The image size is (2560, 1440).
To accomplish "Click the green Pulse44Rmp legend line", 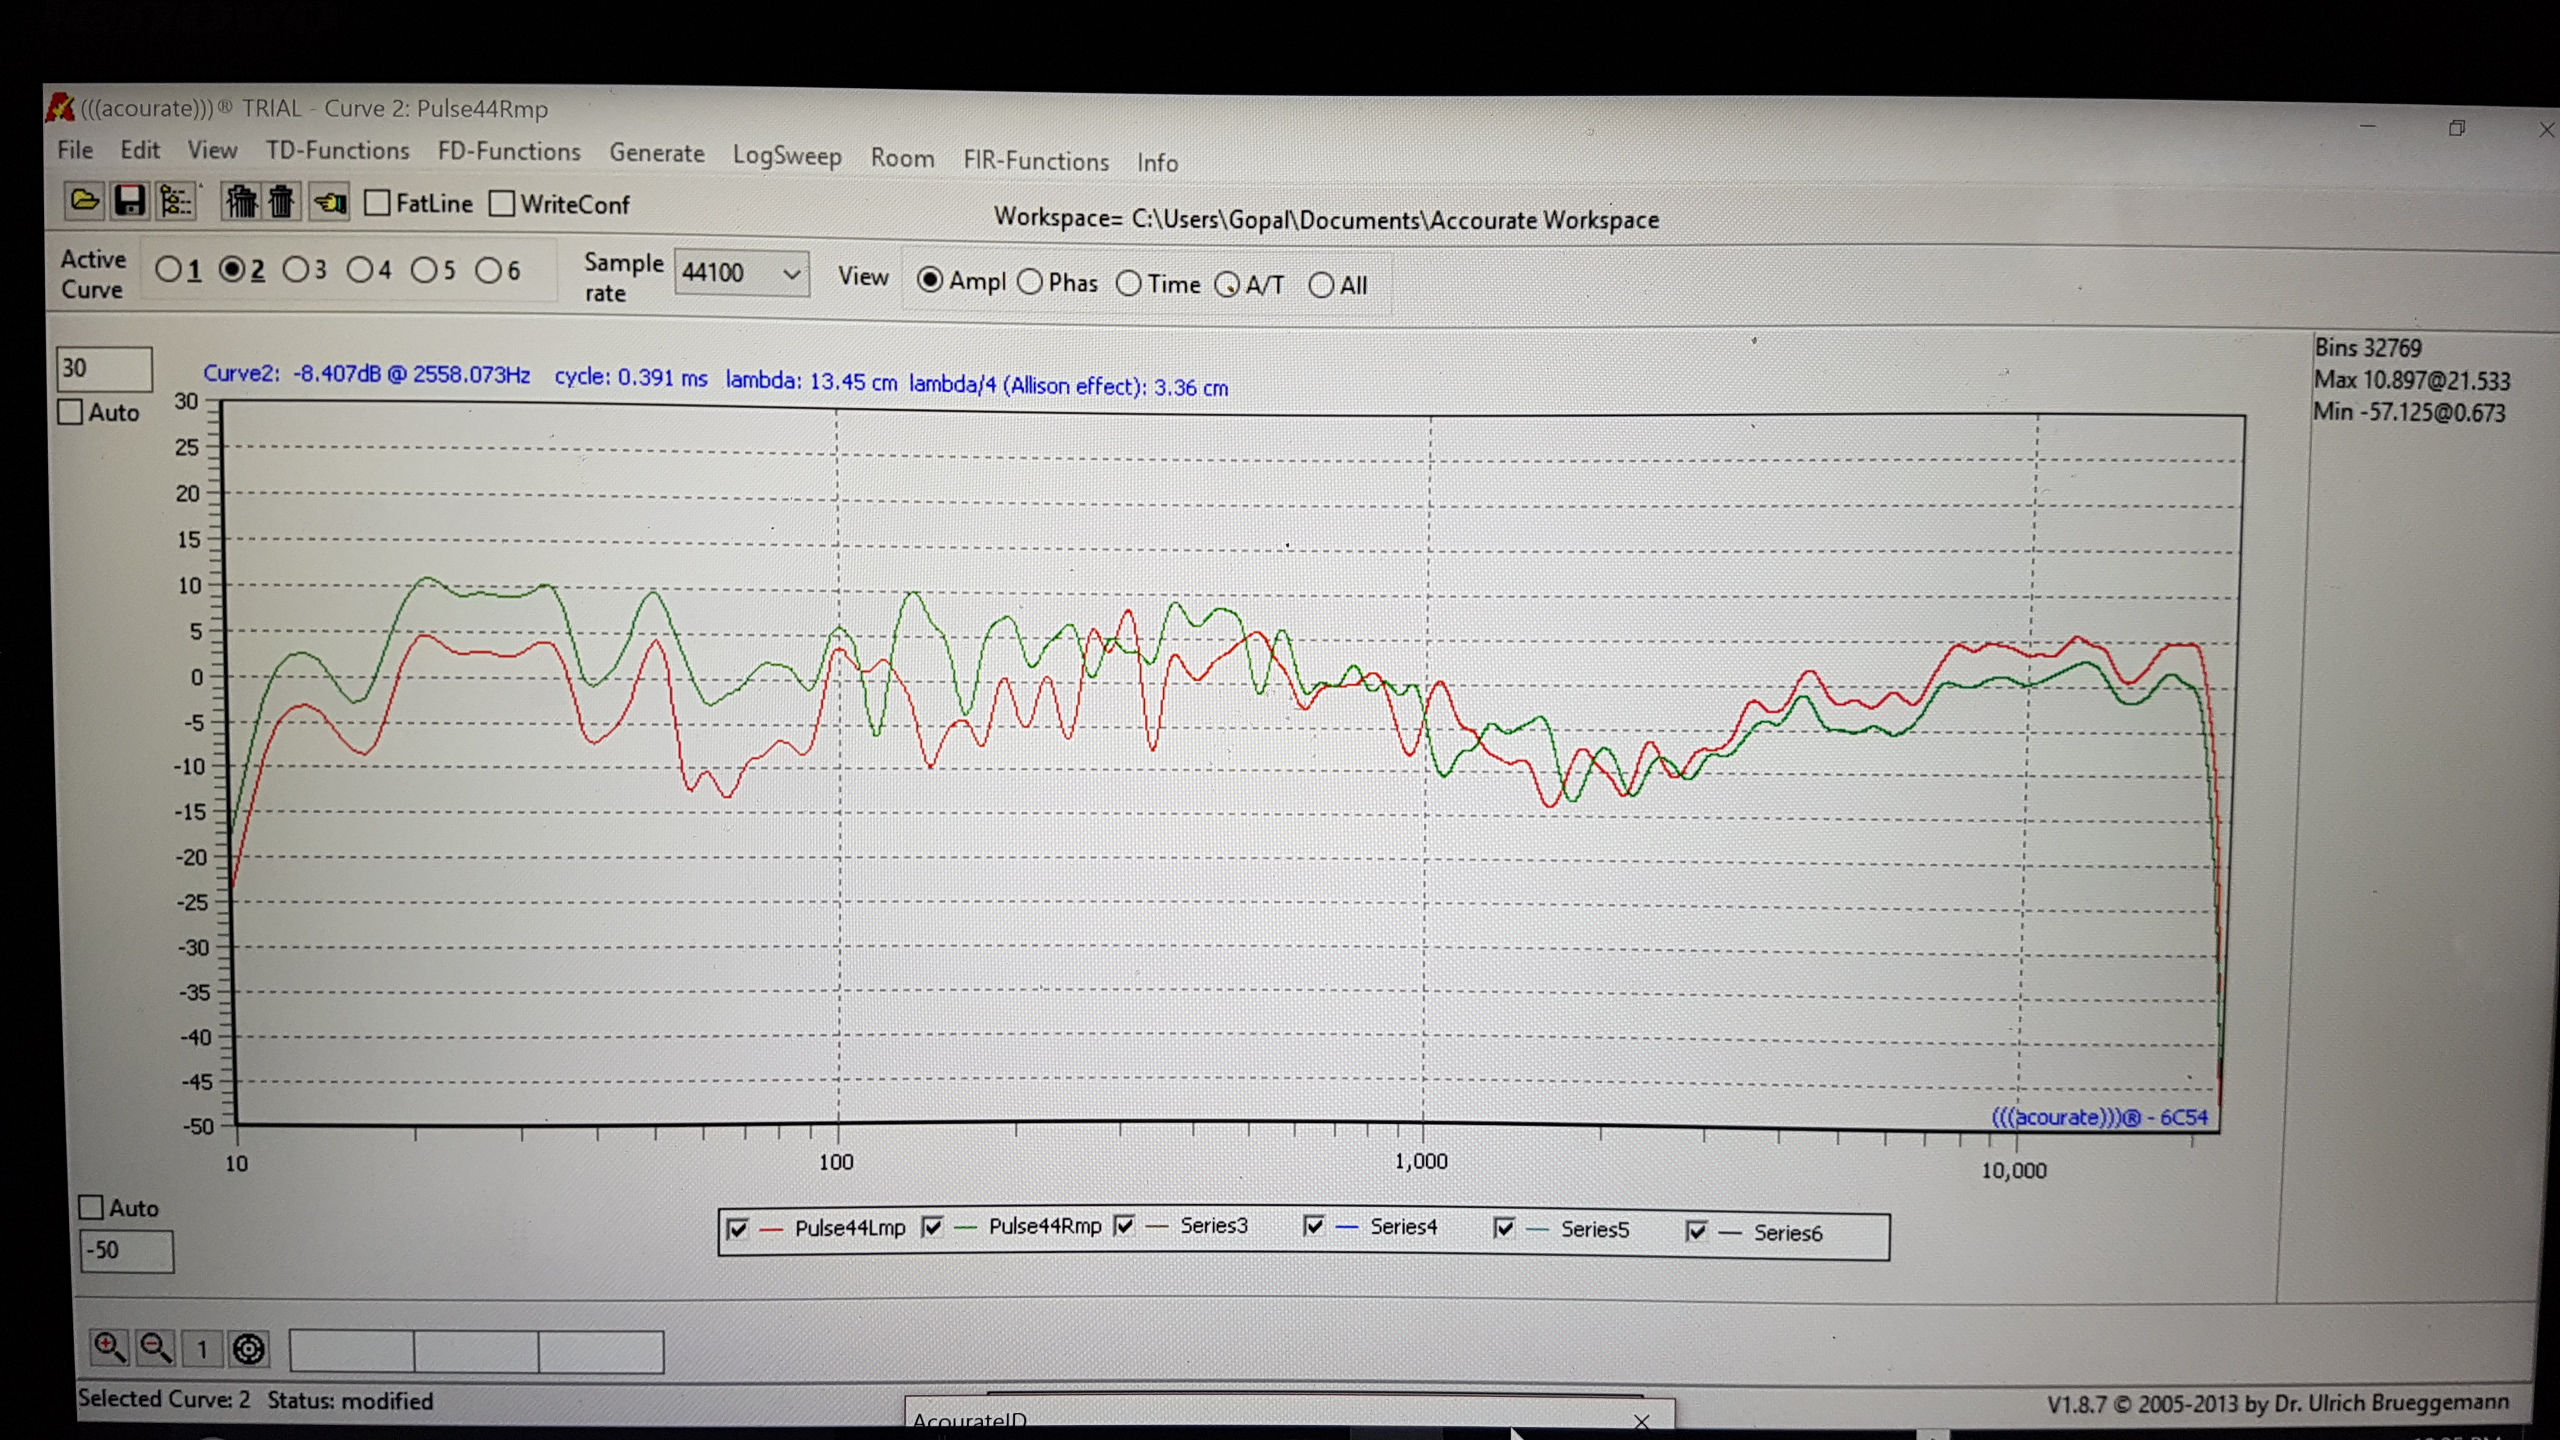I will click(965, 1227).
